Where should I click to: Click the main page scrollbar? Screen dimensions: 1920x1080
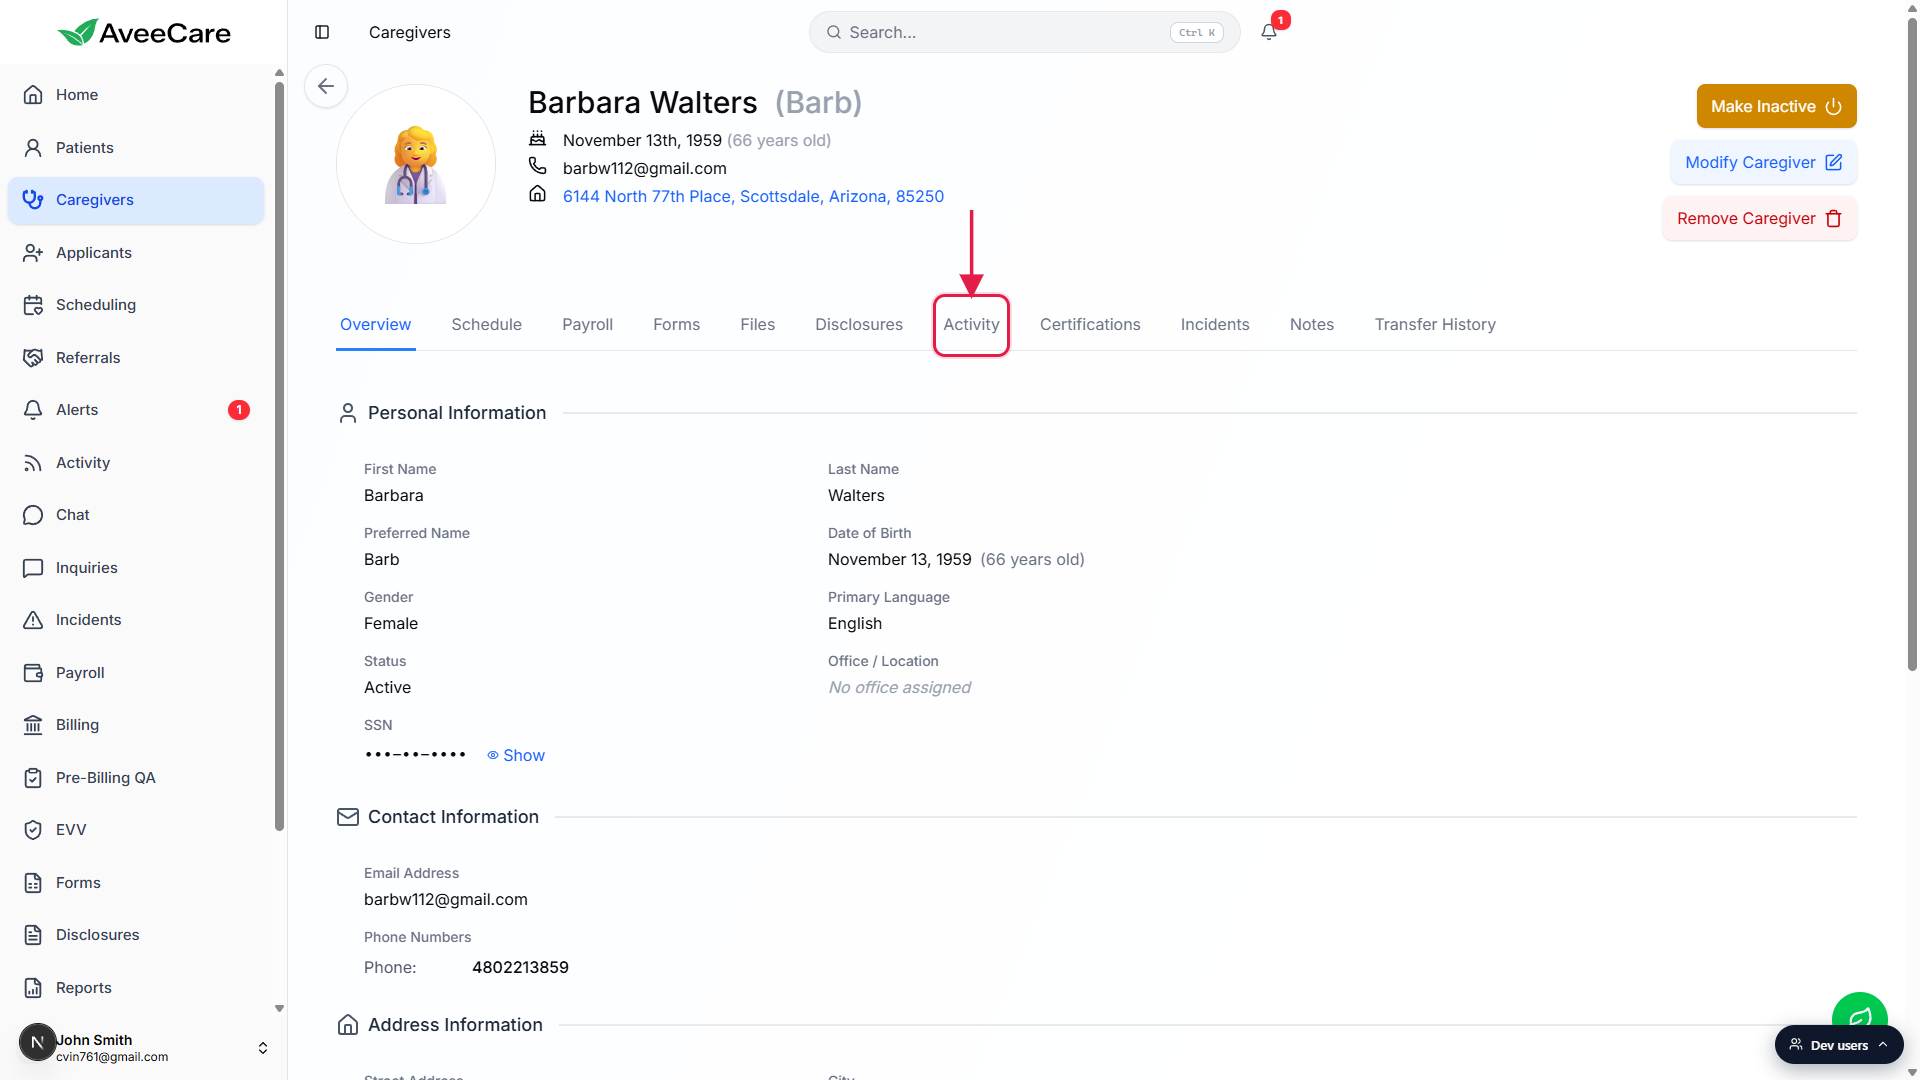pyautogui.click(x=1912, y=345)
